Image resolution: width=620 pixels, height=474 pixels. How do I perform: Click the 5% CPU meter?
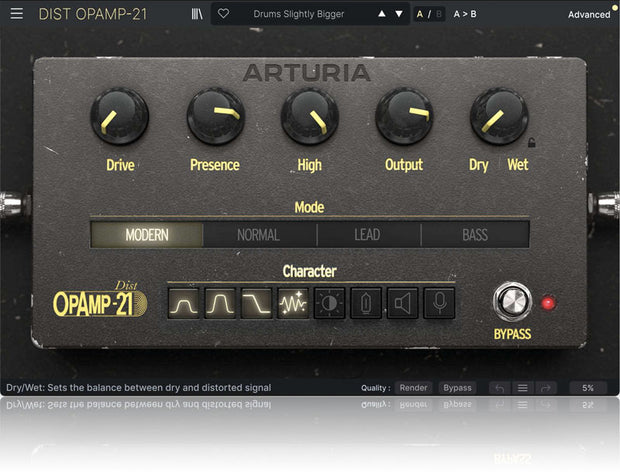(588, 388)
